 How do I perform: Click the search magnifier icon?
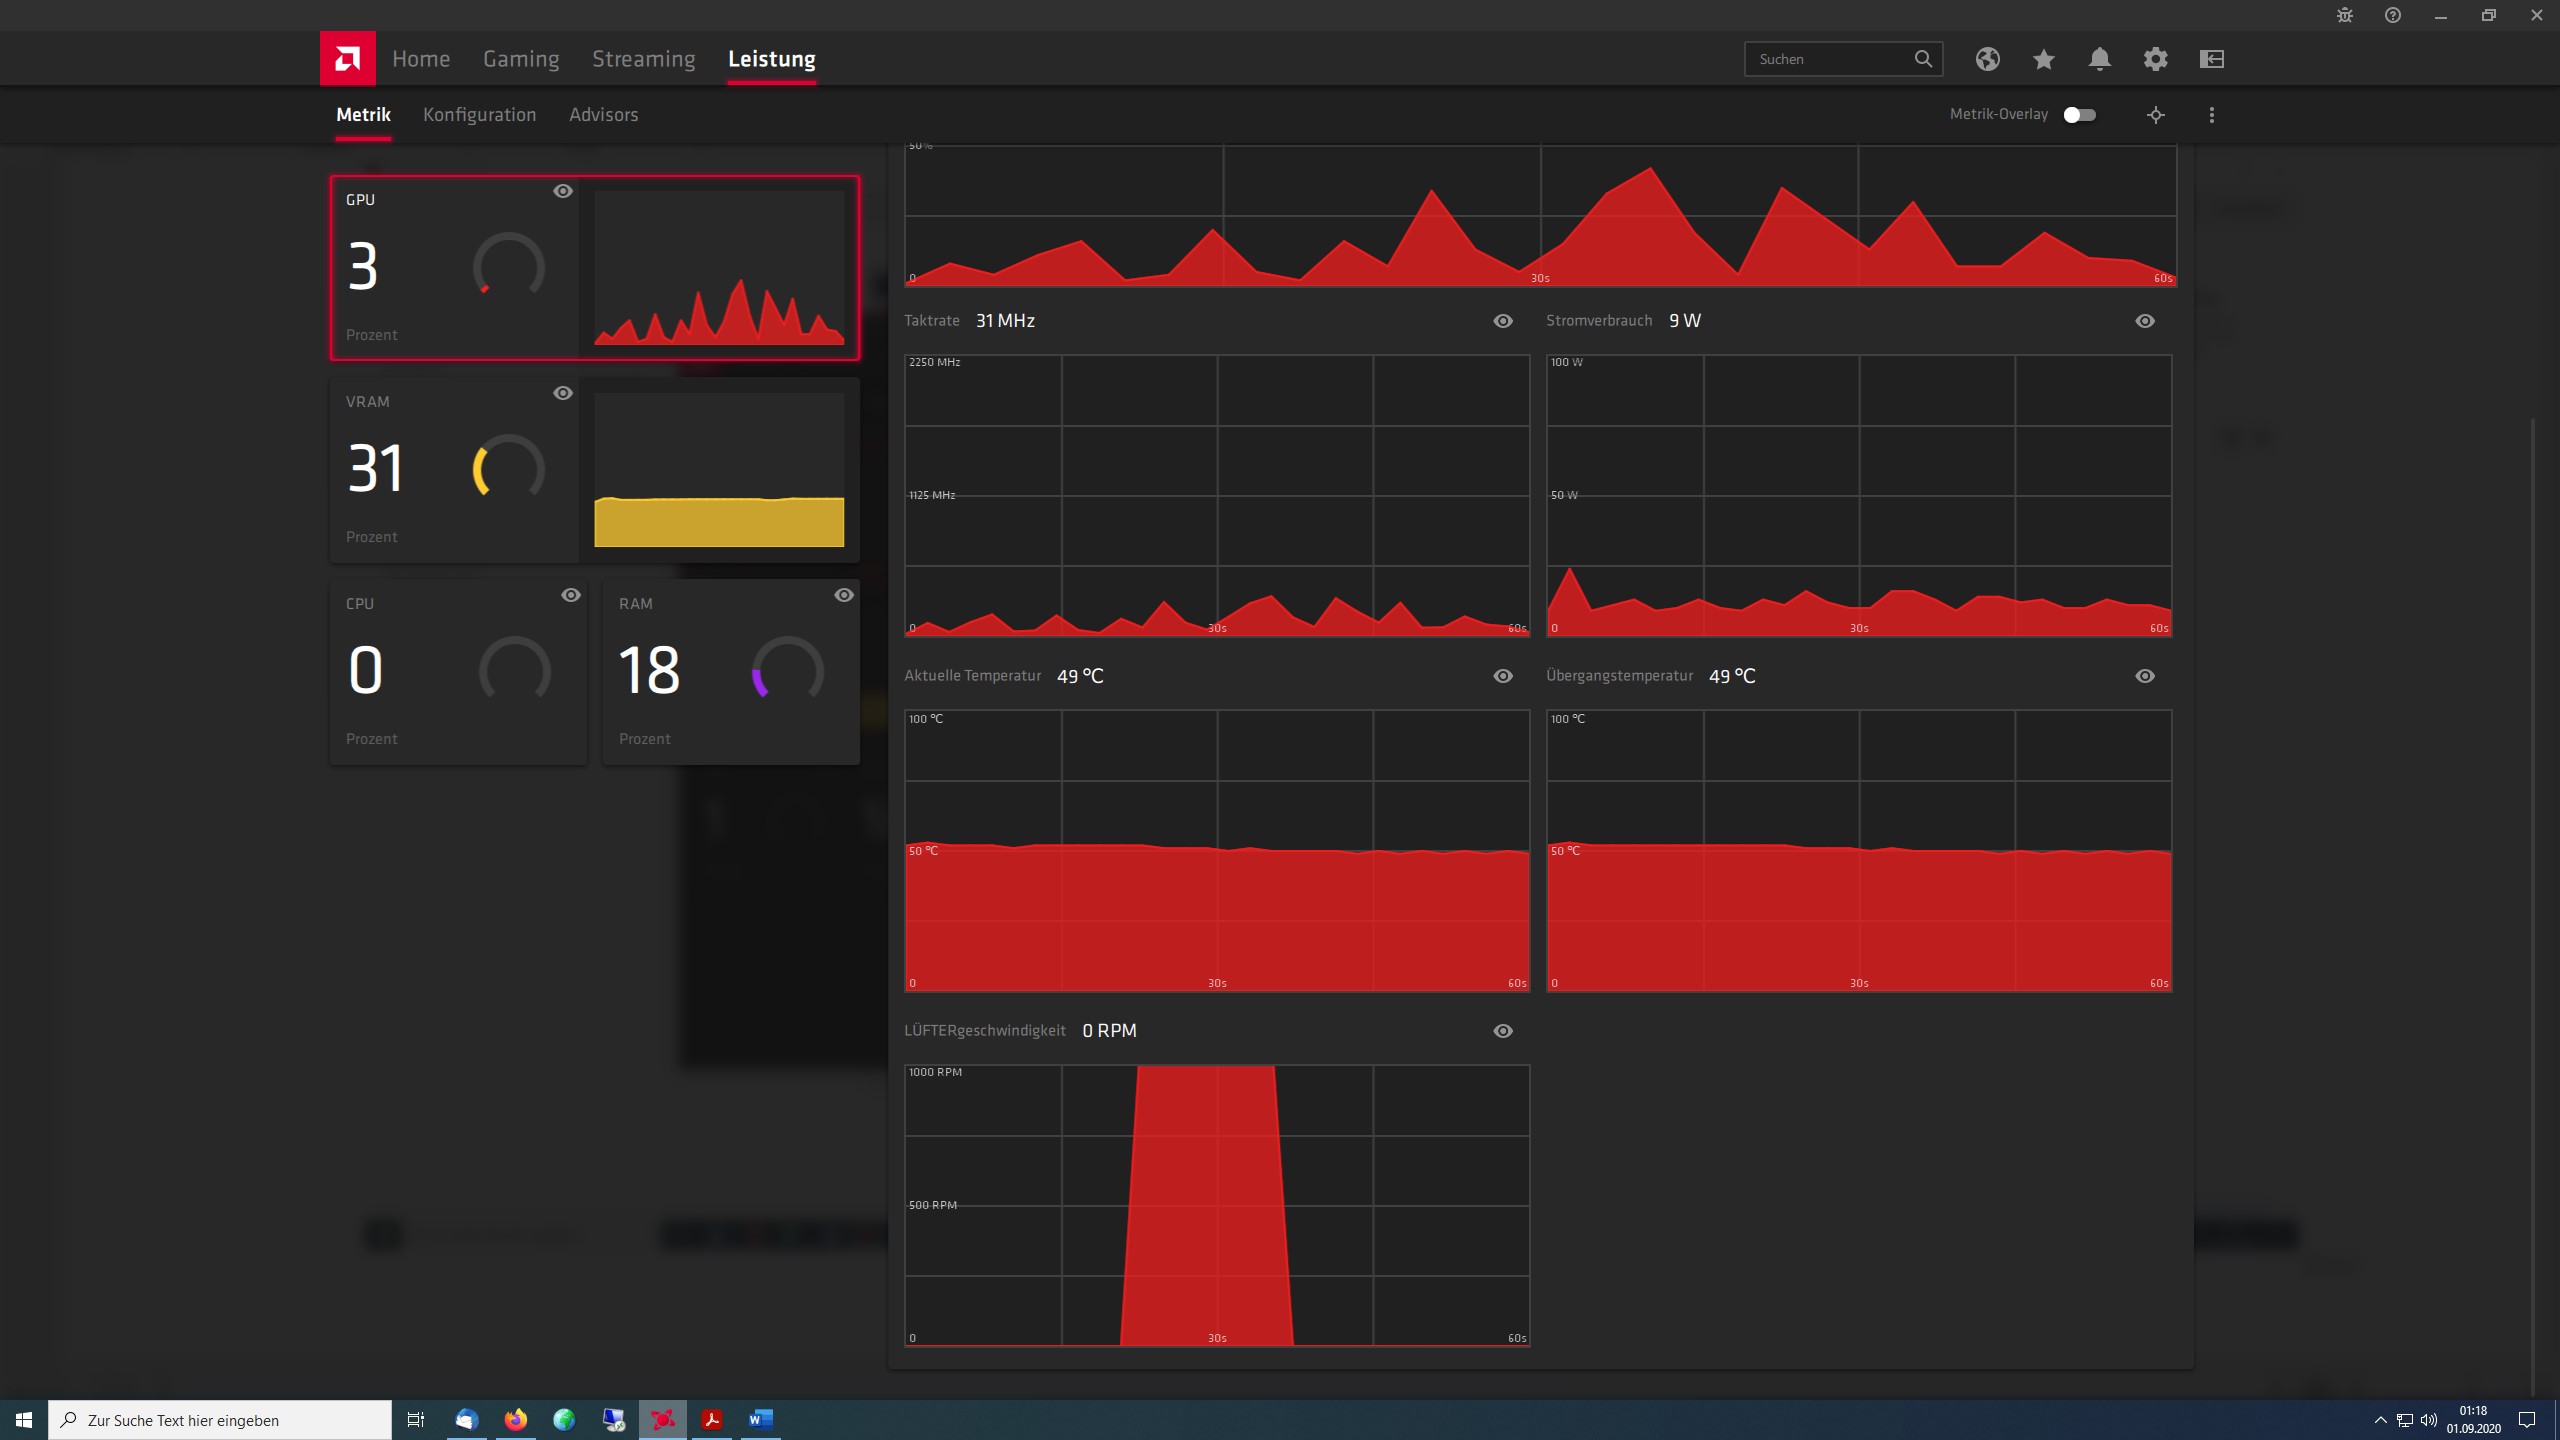click(1922, 59)
